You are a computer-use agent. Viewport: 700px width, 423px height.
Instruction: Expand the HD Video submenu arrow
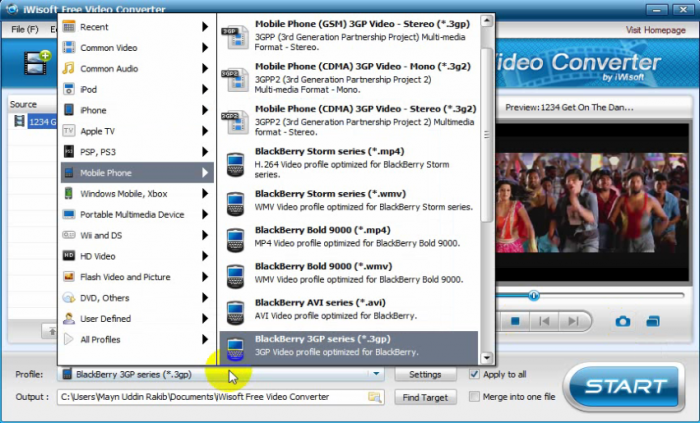pyautogui.click(x=205, y=256)
